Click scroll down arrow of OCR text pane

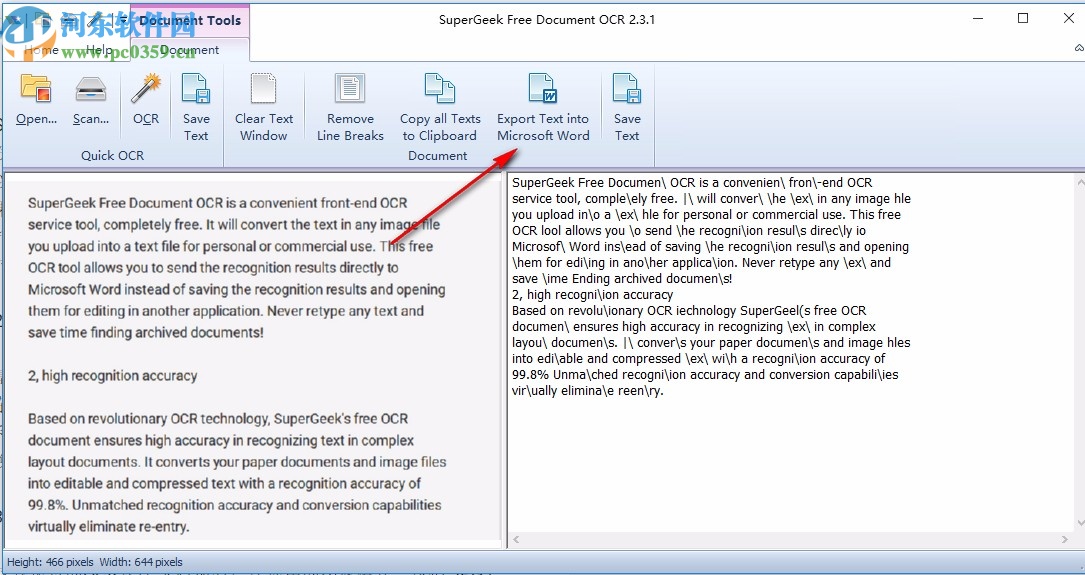tap(1079, 524)
